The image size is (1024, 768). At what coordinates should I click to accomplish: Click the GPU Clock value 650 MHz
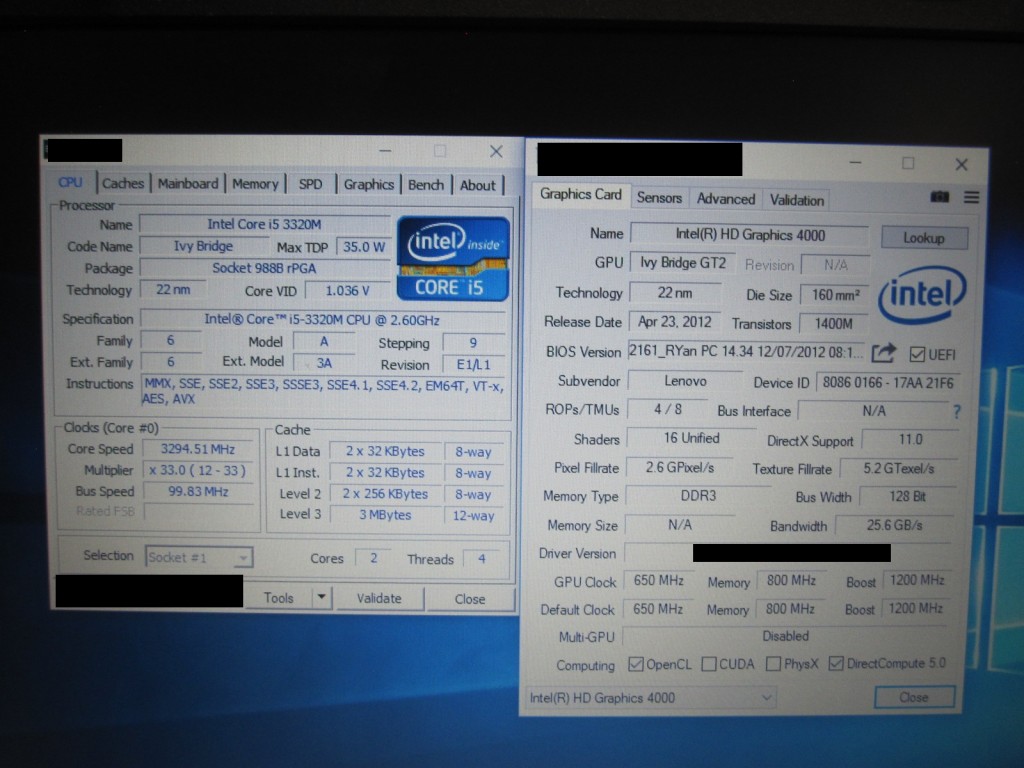pyautogui.click(x=658, y=581)
